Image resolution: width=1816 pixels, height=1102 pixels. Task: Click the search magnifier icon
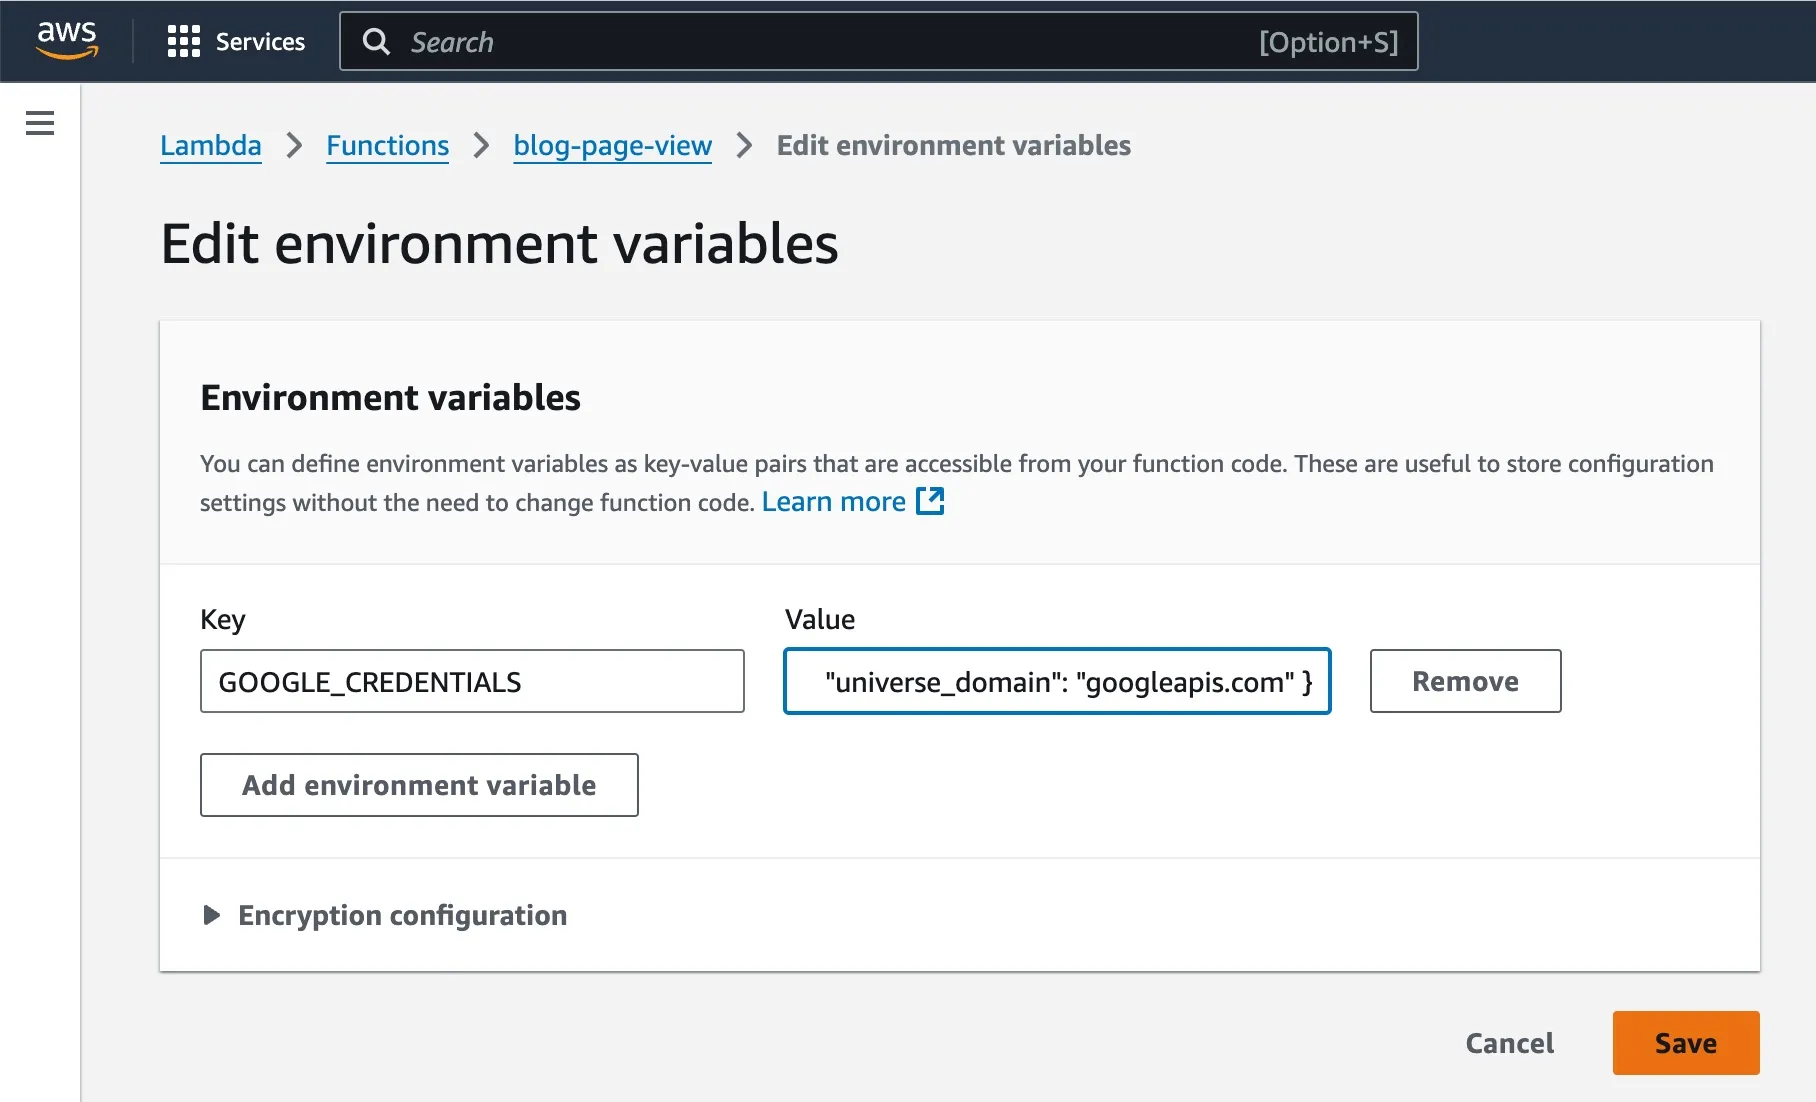376,42
